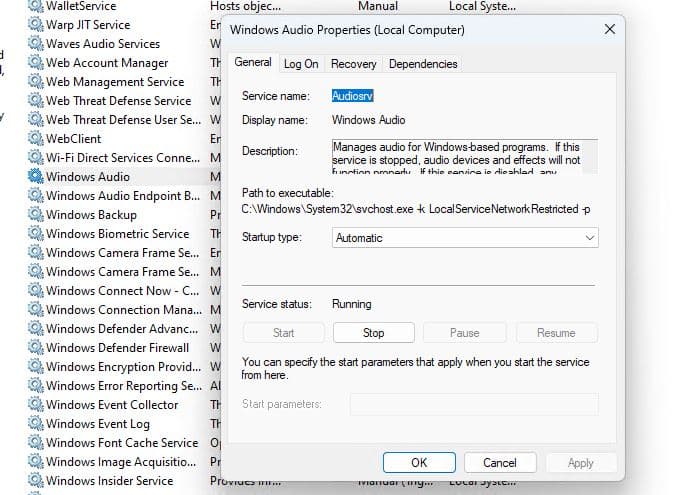Click the Windows Biometric Service gear icon
This screenshot has height=495, width=696.
click(36, 234)
